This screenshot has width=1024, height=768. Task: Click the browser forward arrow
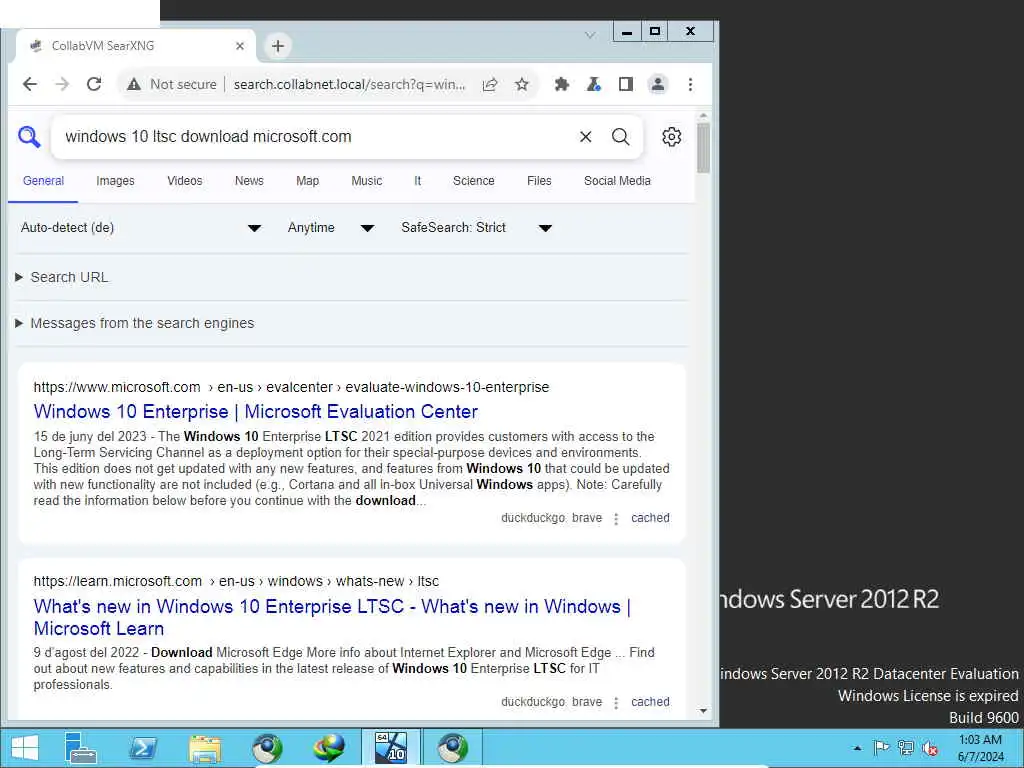coord(62,84)
